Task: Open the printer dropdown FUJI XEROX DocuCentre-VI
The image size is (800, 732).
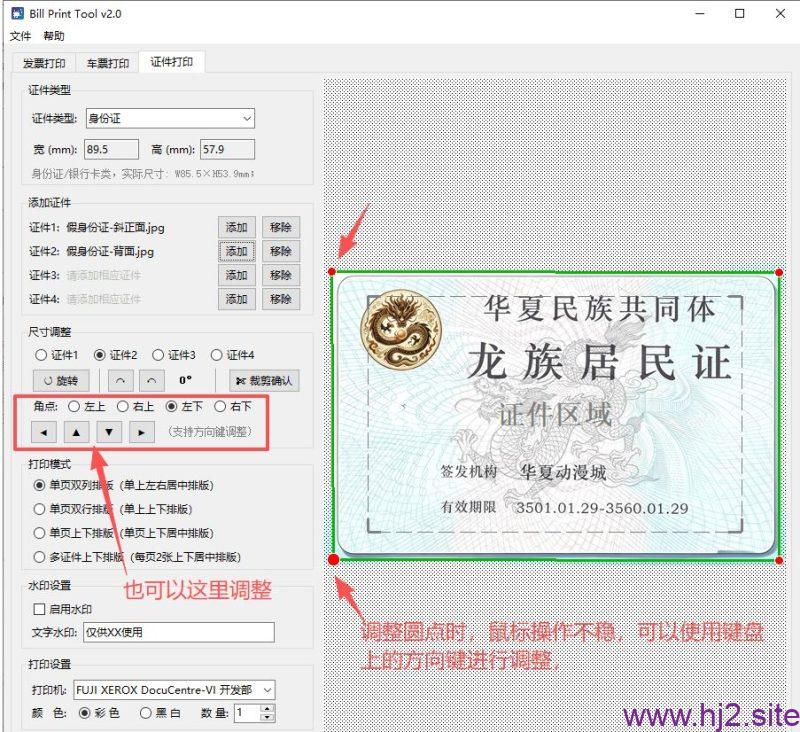Action: click(x=174, y=690)
